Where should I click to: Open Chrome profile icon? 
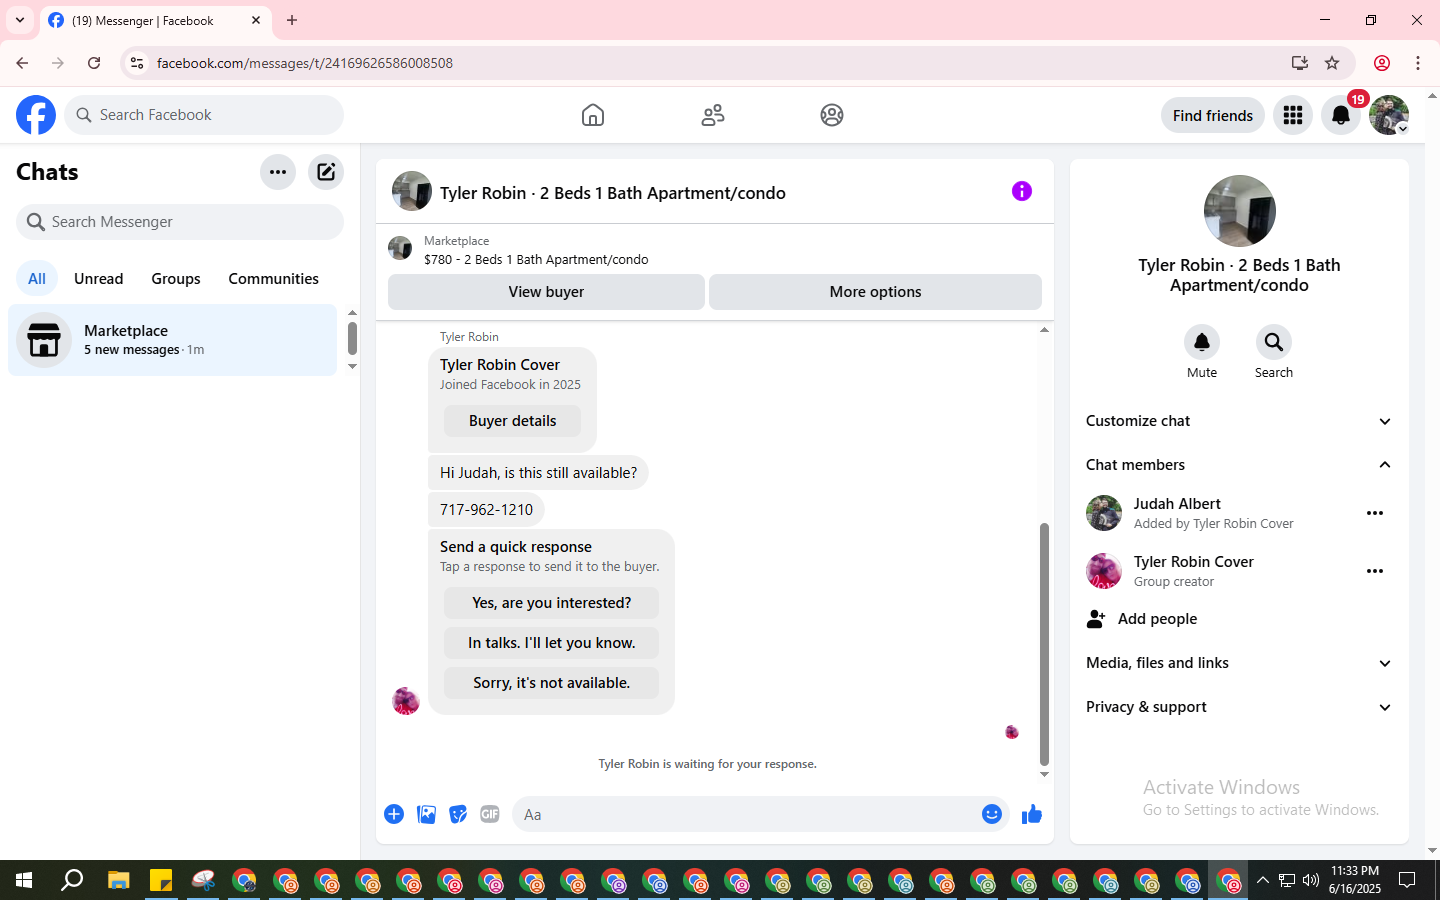(x=1382, y=63)
